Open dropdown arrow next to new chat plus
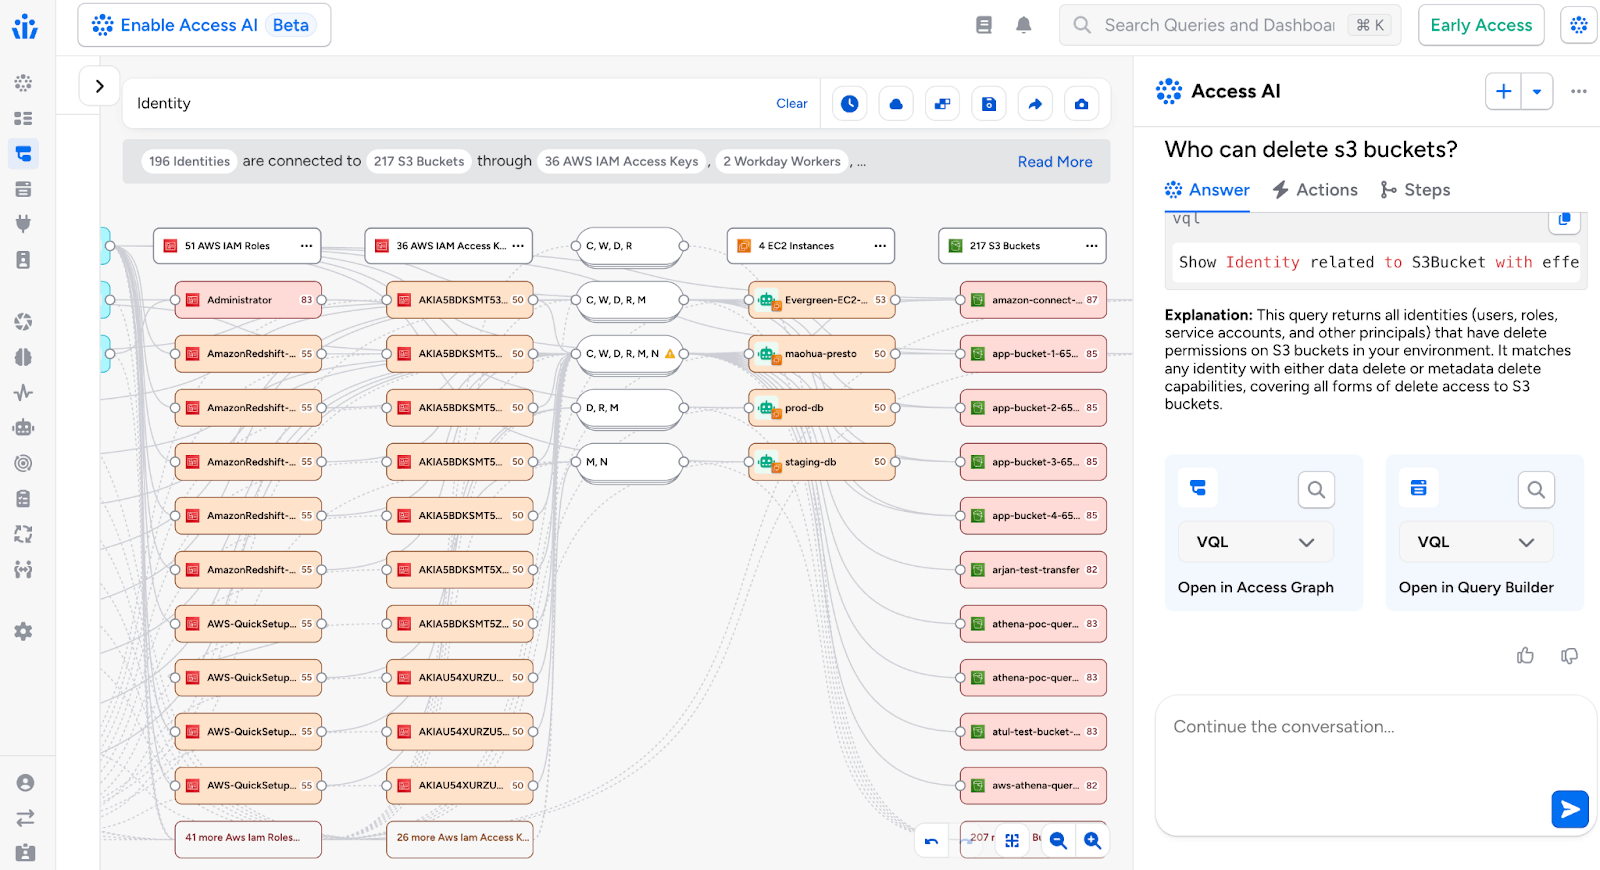This screenshot has height=870, width=1600. tap(1537, 92)
